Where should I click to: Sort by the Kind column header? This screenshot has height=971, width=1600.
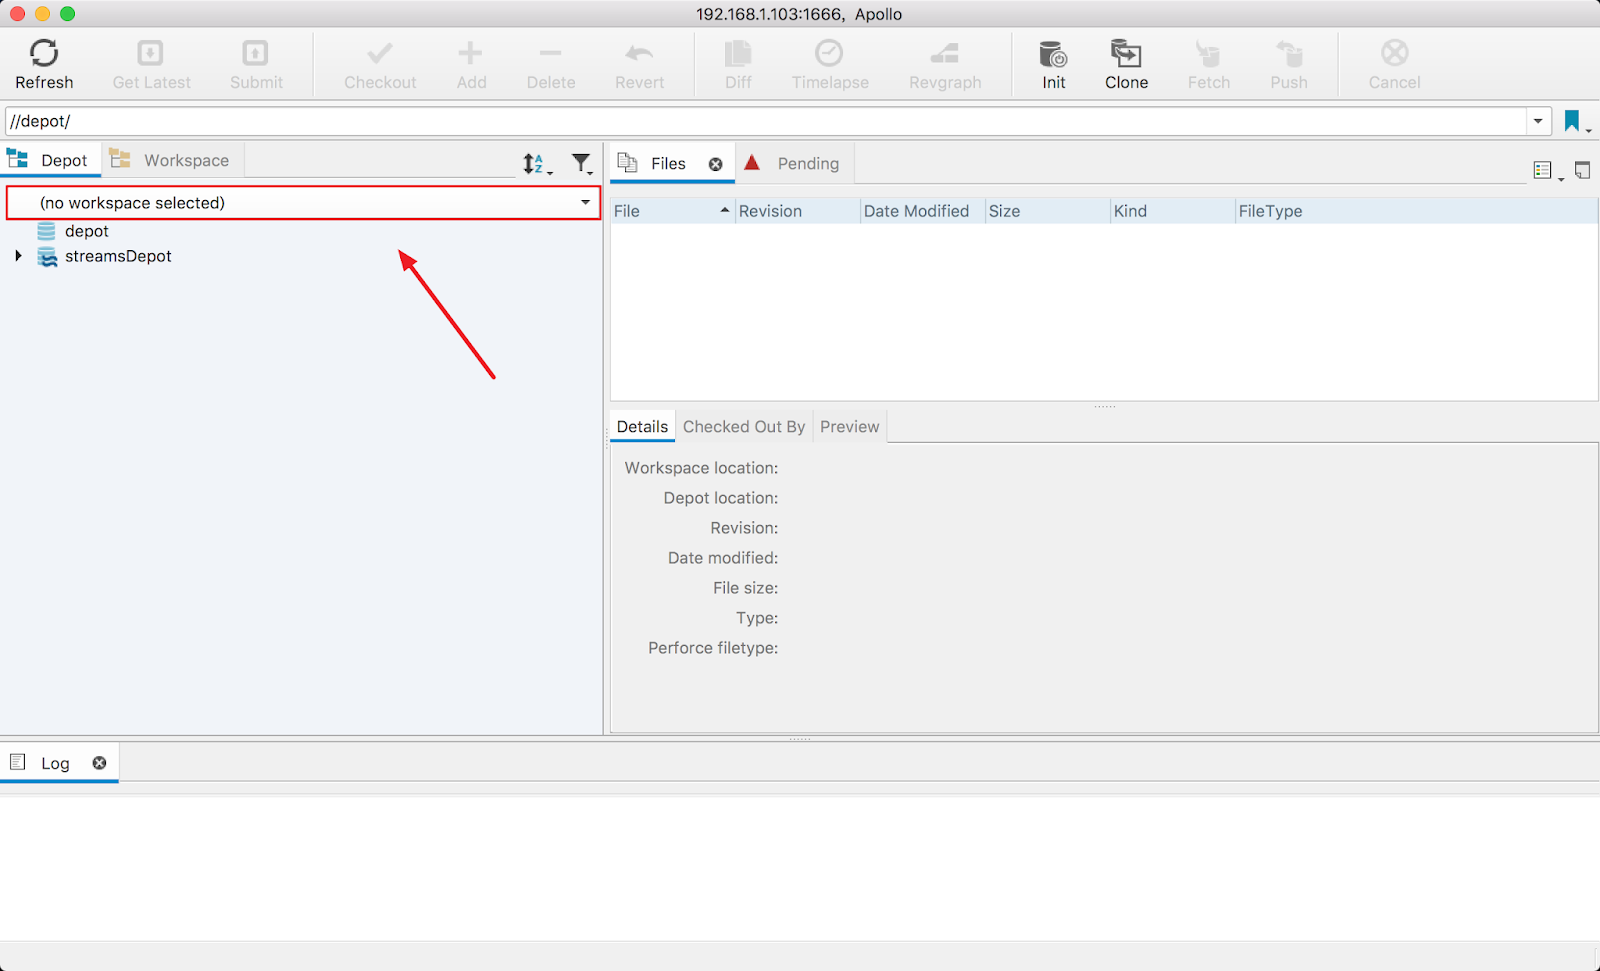(1172, 211)
